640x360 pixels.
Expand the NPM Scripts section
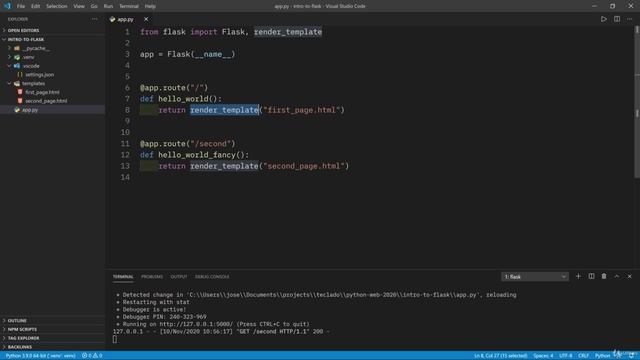pos(53,329)
